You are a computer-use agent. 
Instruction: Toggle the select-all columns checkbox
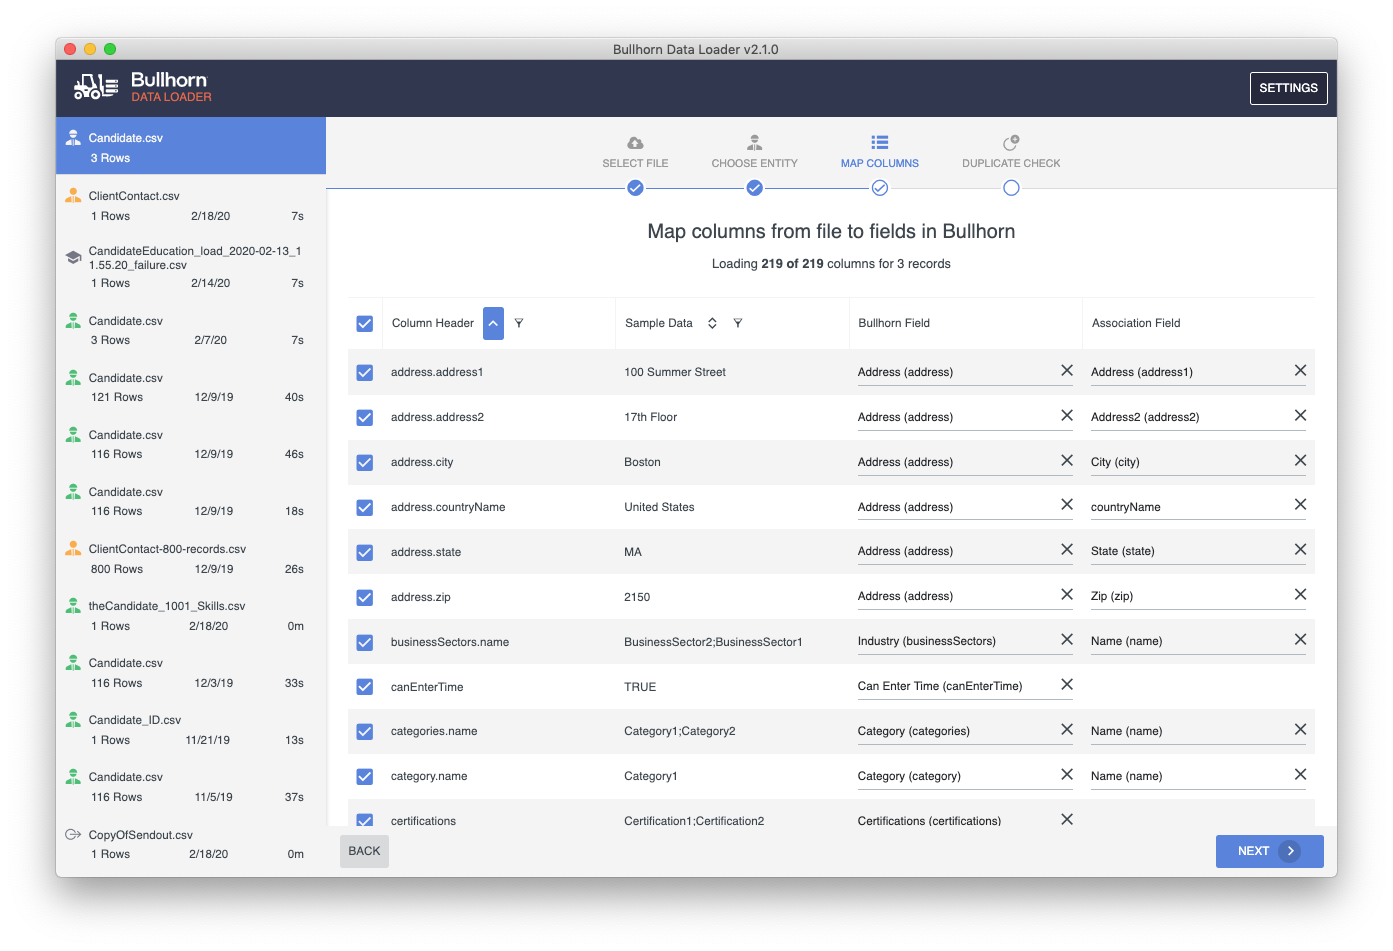pyautogui.click(x=365, y=324)
